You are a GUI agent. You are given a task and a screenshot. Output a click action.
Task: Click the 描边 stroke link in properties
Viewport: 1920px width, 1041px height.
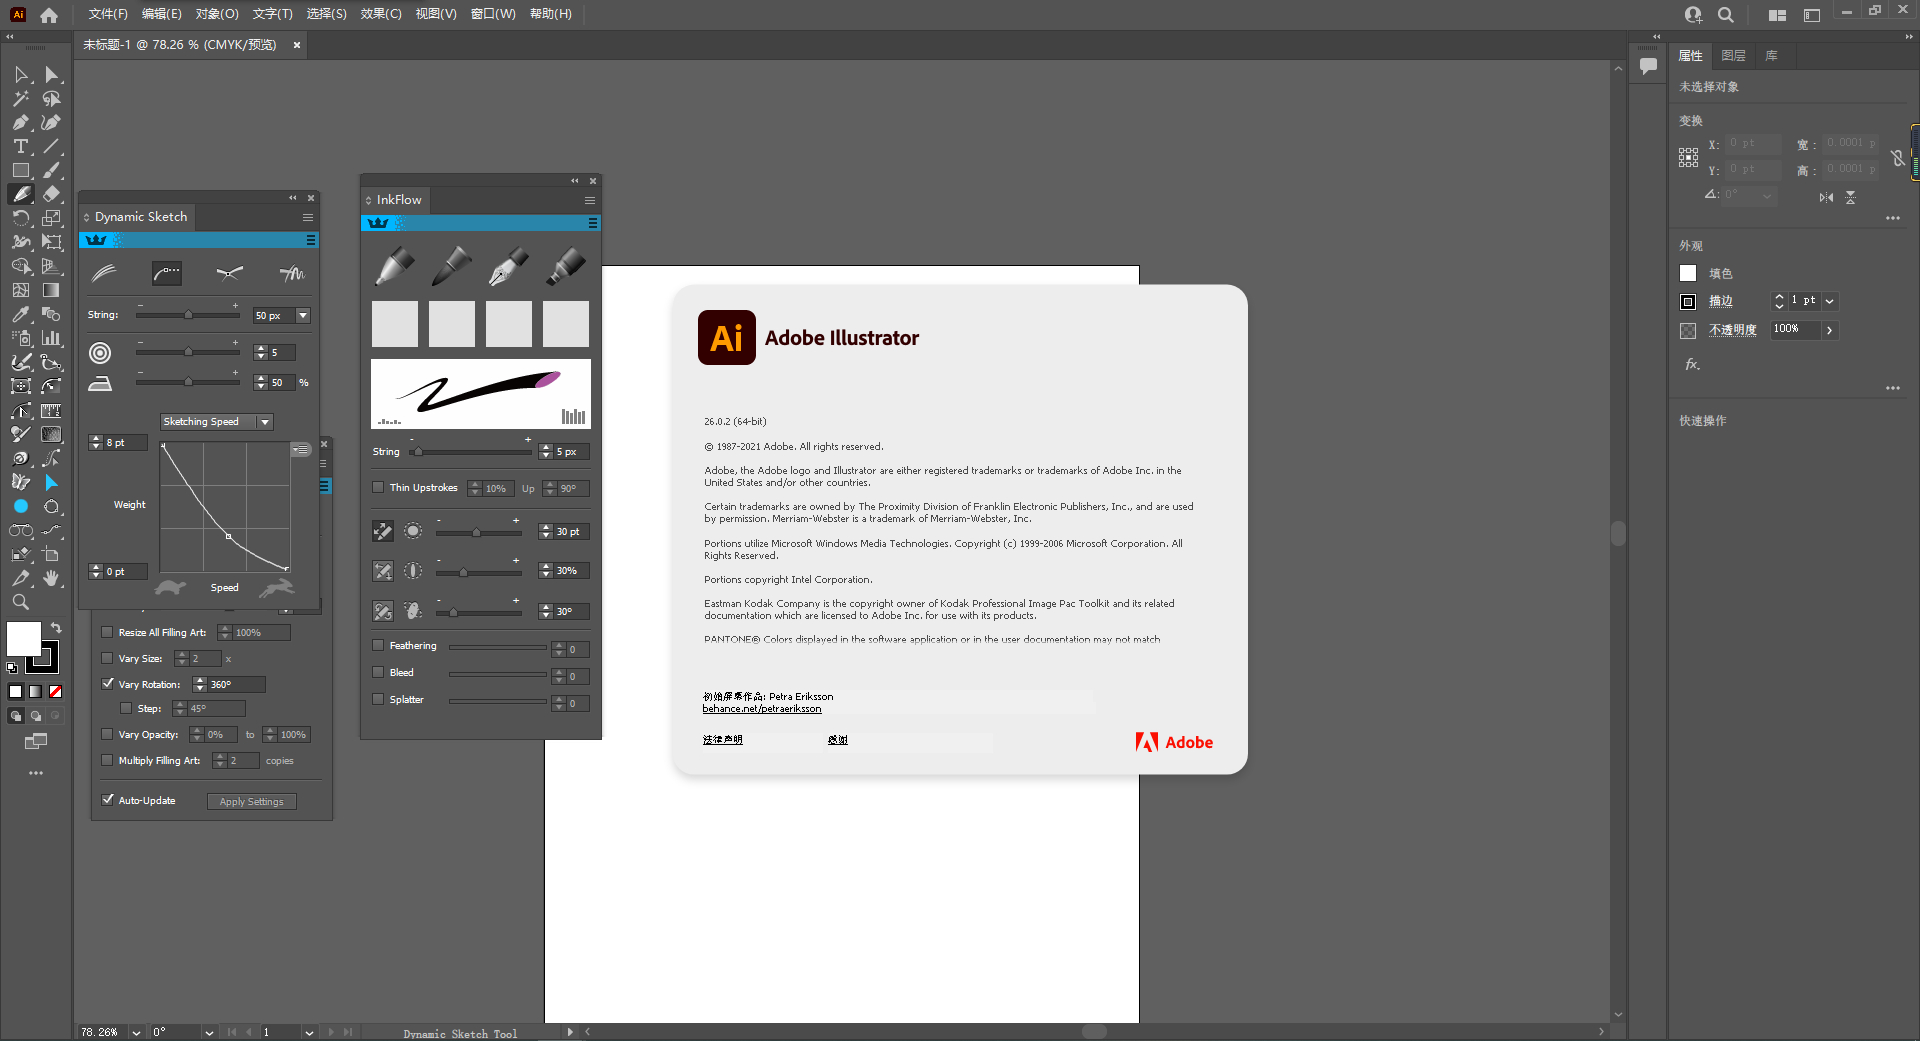click(1720, 301)
